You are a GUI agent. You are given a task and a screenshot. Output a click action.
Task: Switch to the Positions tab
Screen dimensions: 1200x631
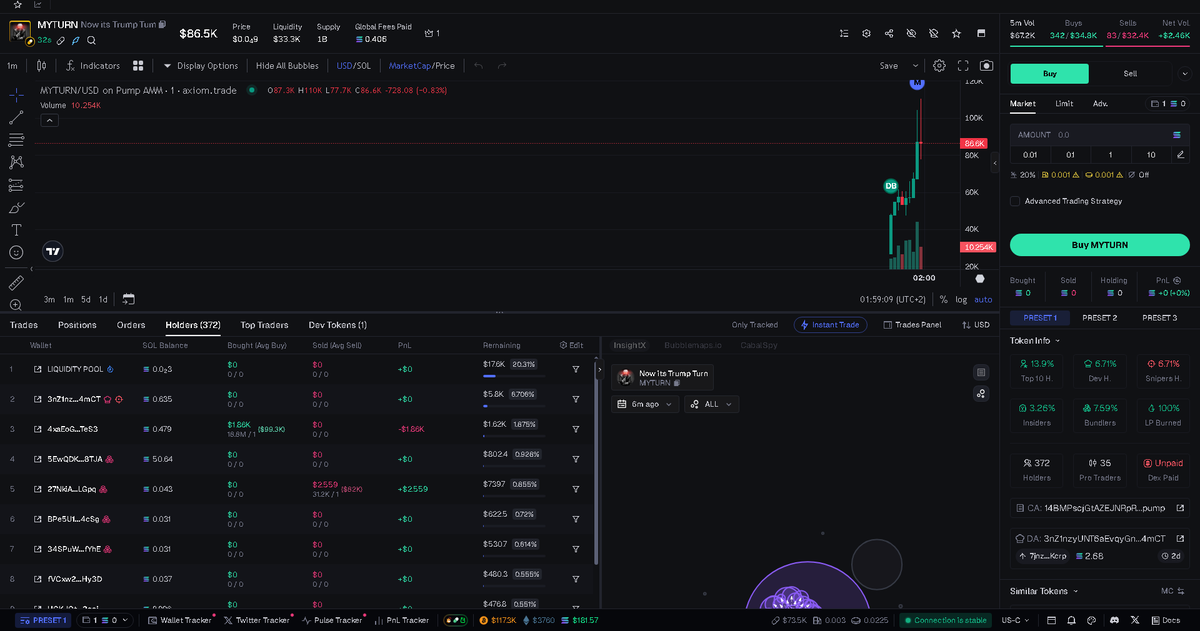point(77,325)
